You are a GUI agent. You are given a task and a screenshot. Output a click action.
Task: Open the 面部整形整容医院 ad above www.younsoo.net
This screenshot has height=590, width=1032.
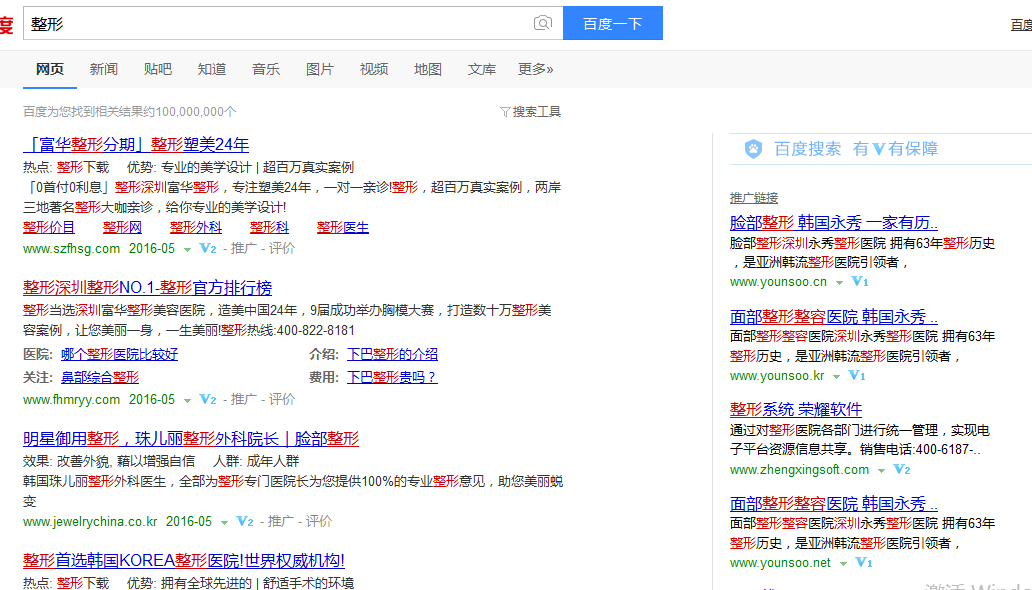click(x=834, y=504)
